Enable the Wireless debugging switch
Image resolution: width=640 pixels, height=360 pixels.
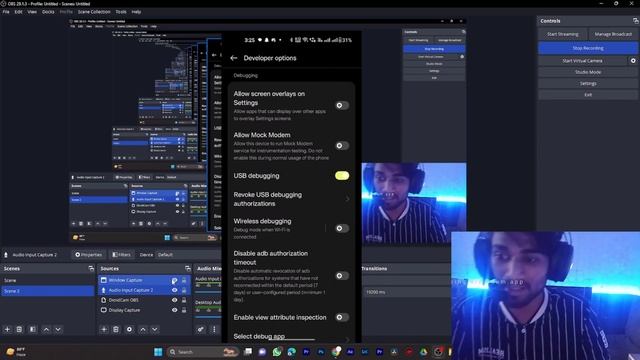coord(342,228)
